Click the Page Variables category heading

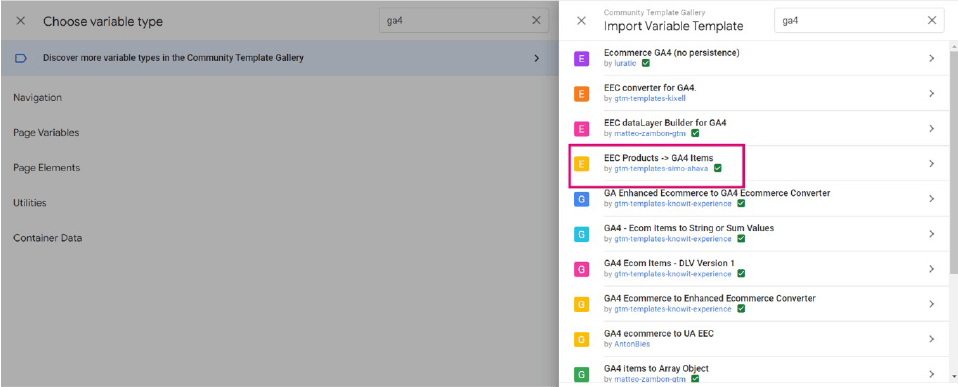(46, 133)
